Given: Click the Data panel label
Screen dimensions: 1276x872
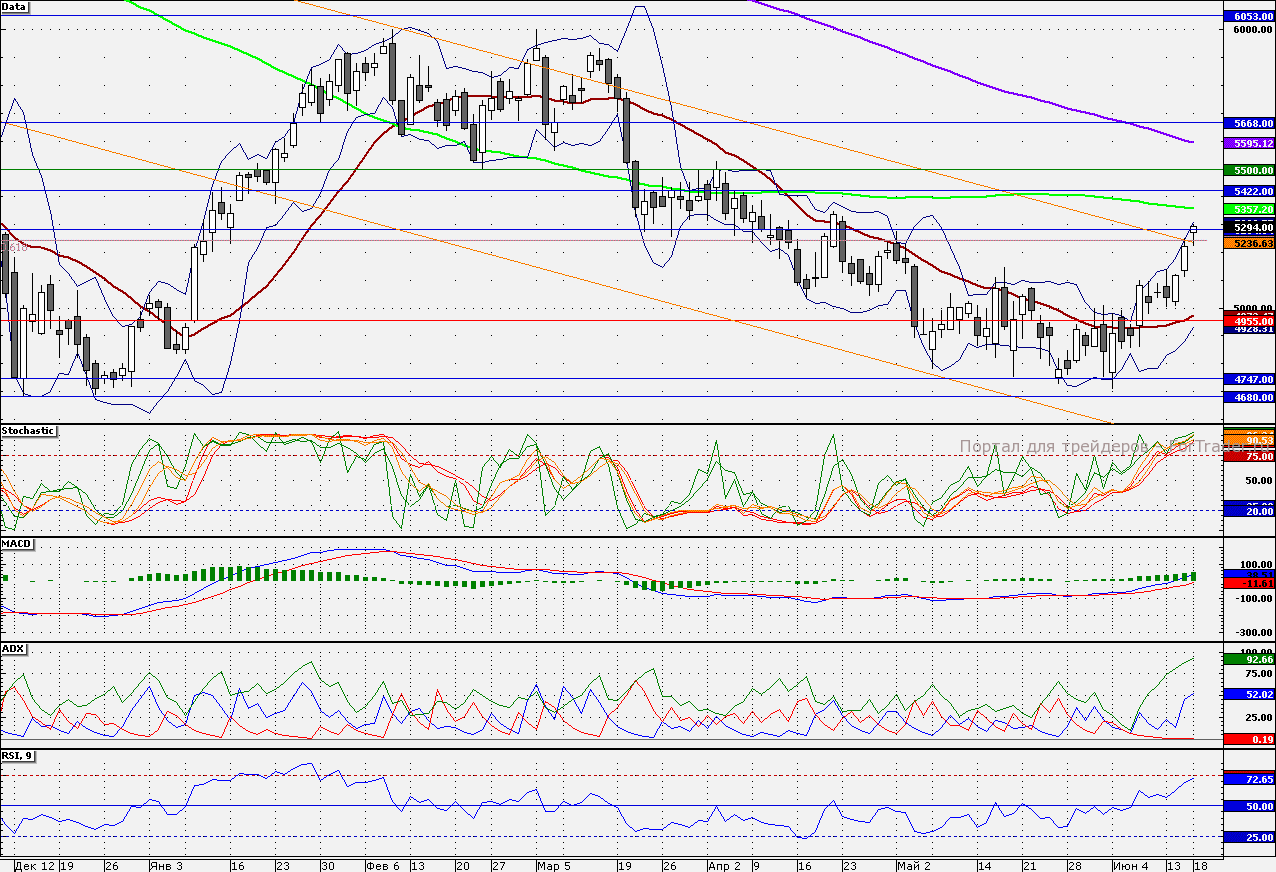Looking at the screenshot, I should coord(15,7).
